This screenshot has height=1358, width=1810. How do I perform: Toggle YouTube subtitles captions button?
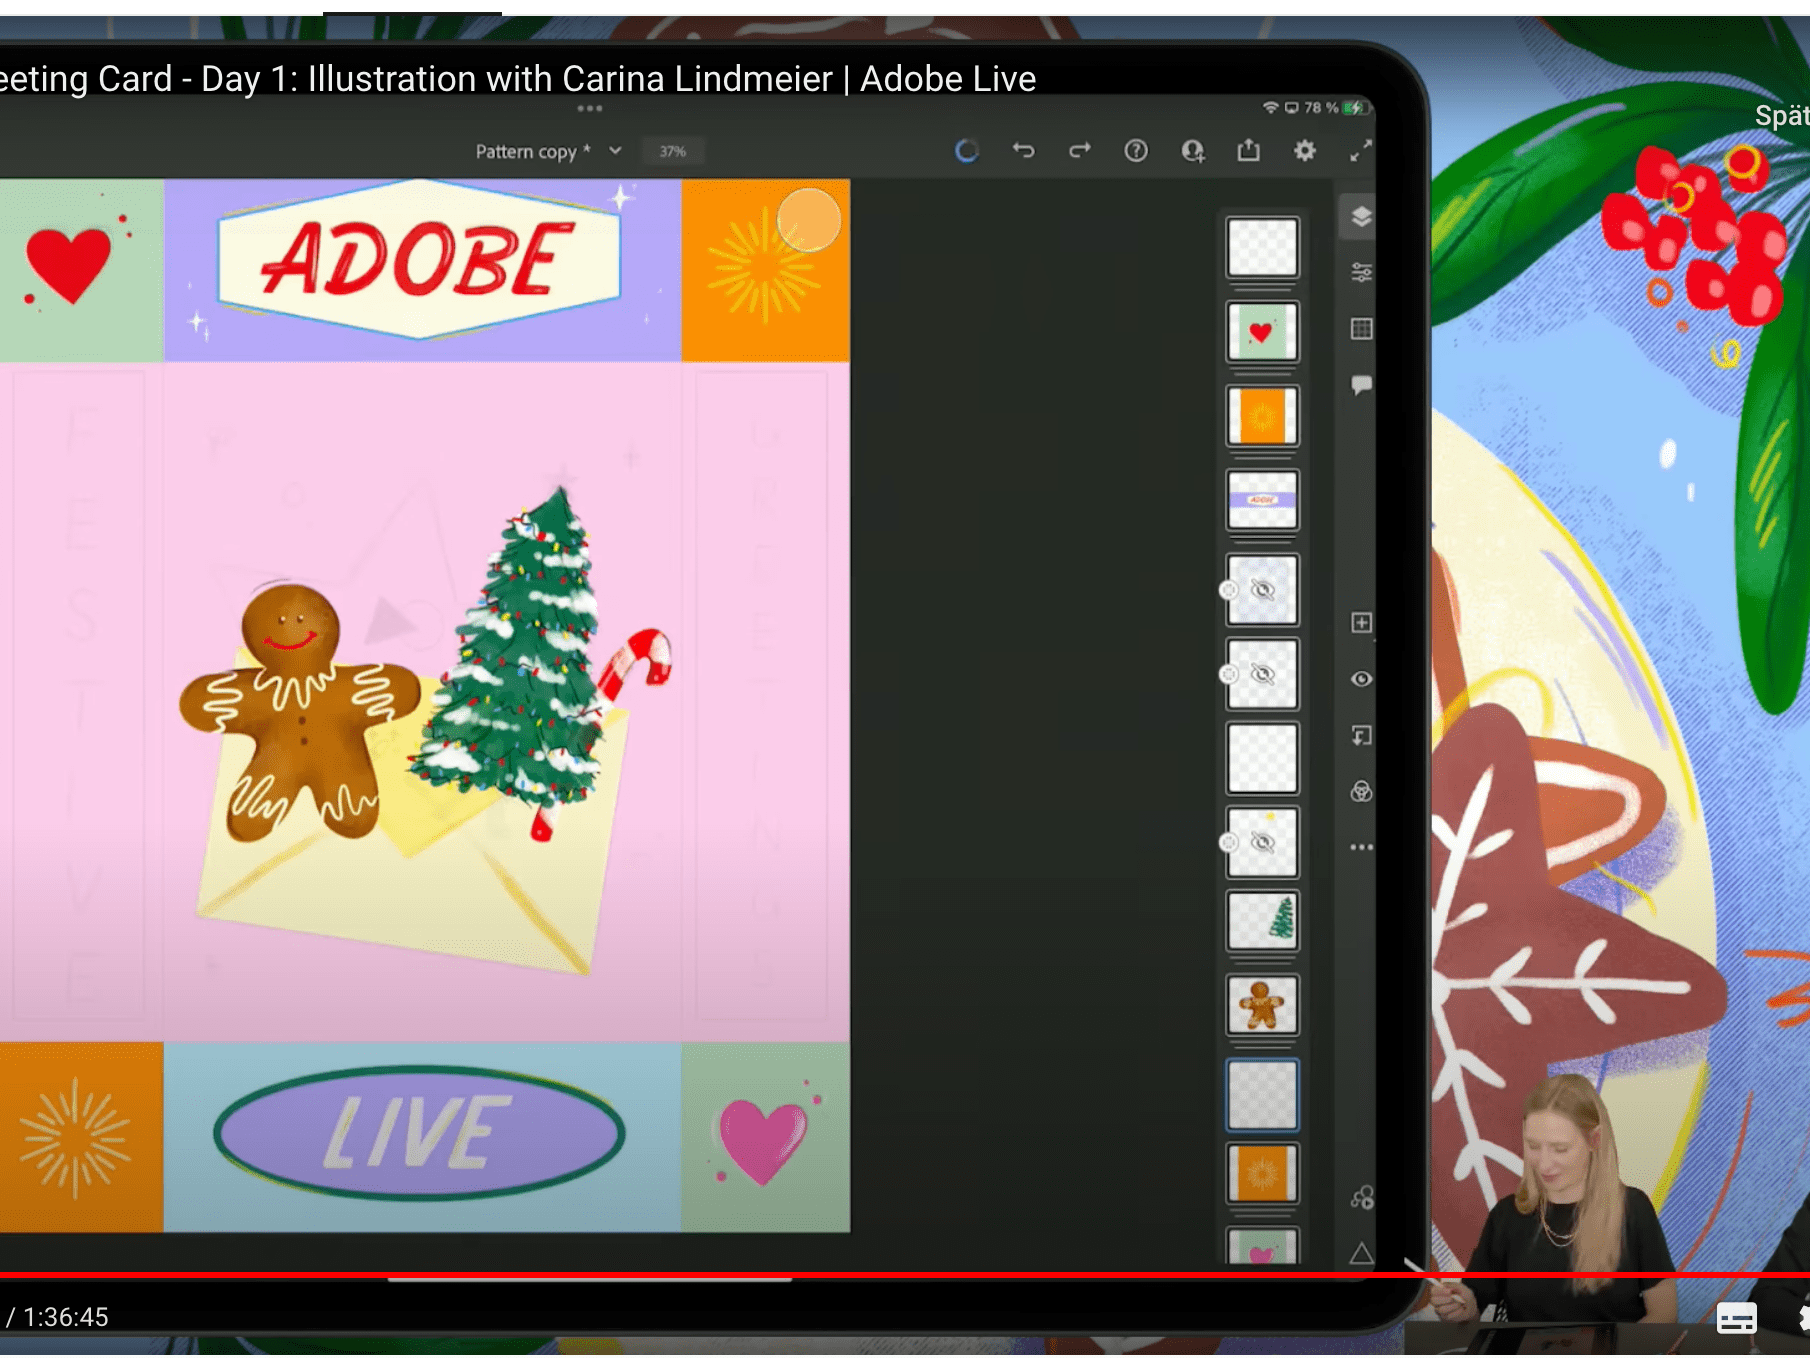click(1736, 1318)
